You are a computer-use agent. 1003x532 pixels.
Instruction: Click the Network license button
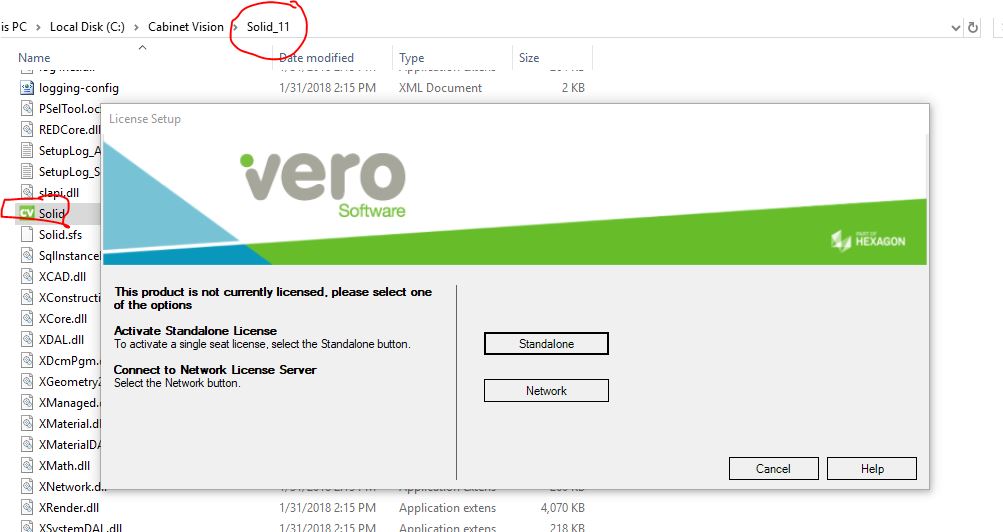546,391
